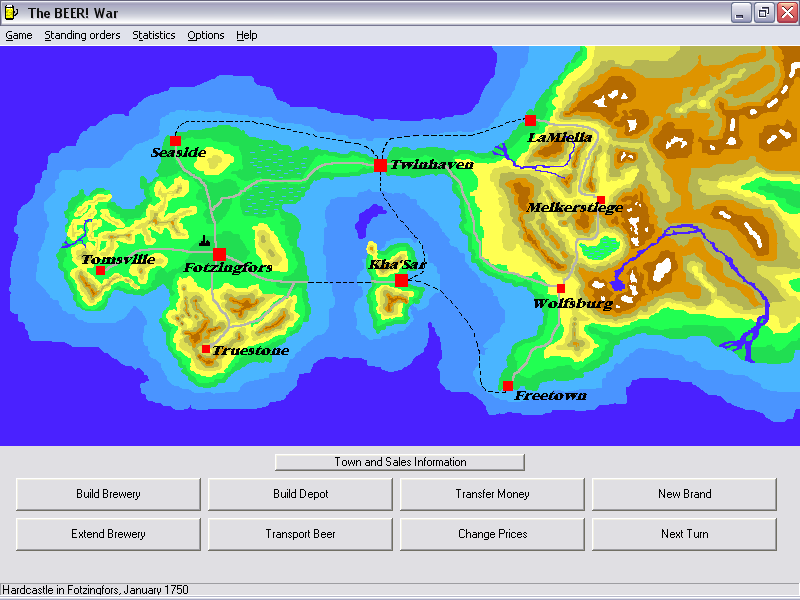Select the Wolfsburg town marker
The width and height of the screenshot is (800, 600).
click(x=561, y=289)
